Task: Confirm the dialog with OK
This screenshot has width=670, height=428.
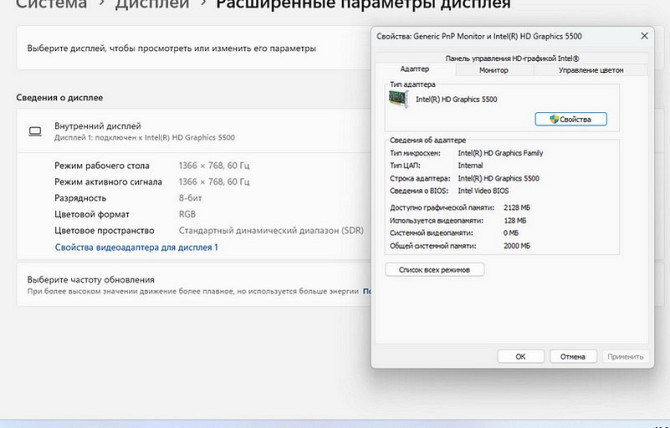Action: (x=520, y=356)
